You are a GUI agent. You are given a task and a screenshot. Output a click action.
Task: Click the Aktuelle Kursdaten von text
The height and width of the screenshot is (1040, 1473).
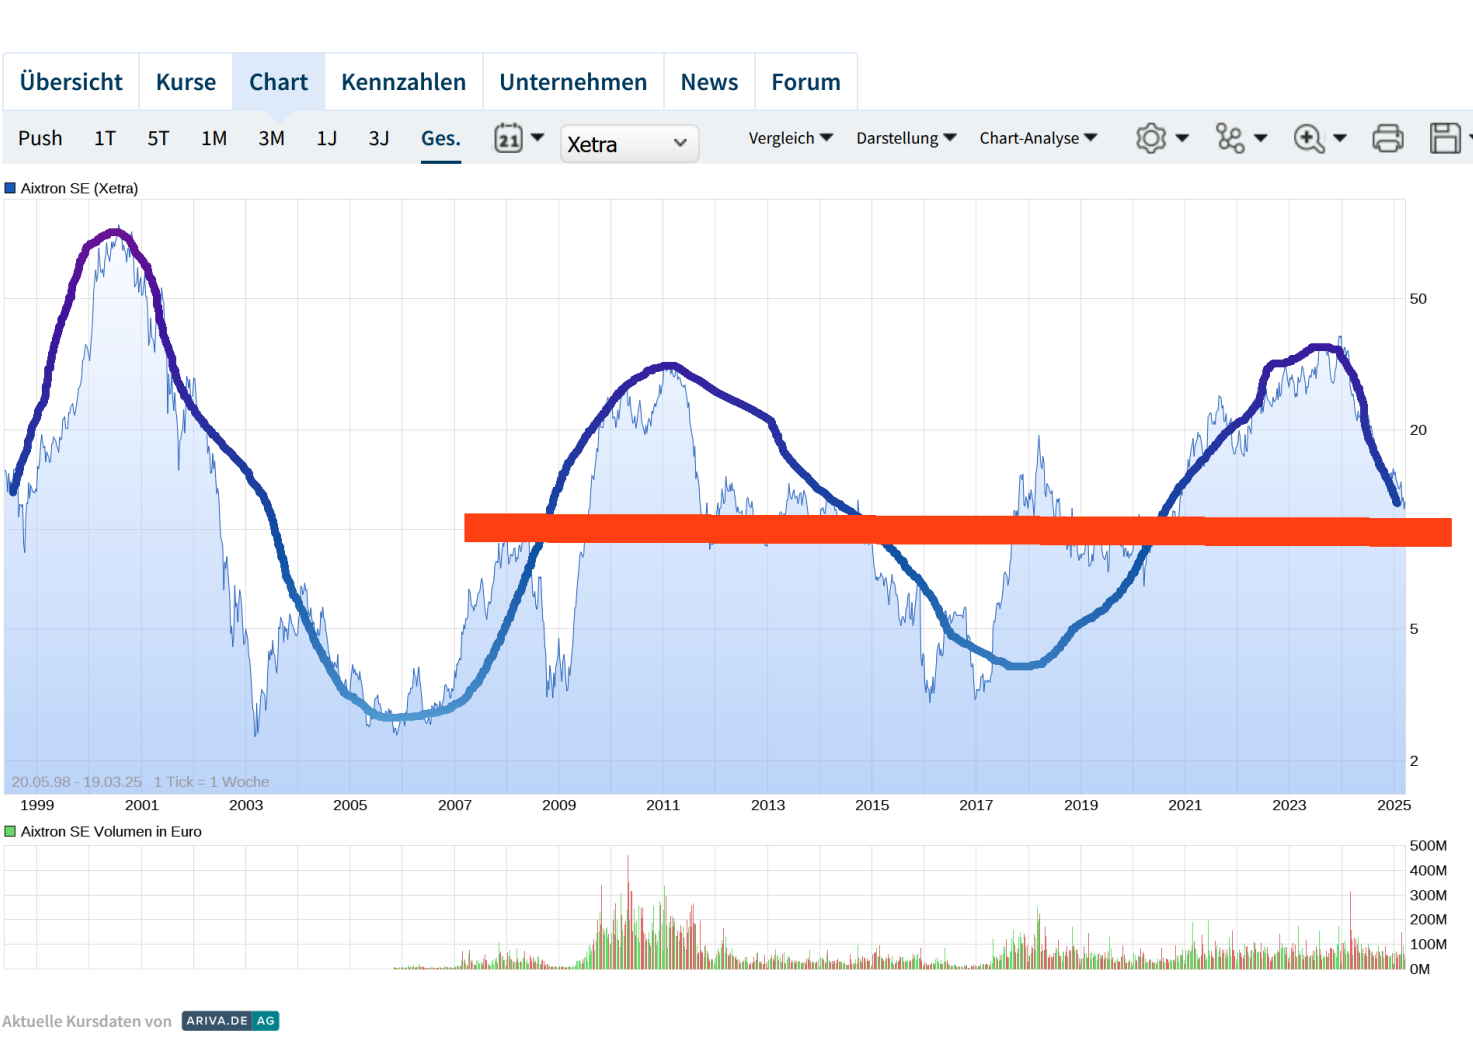click(x=87, y=1021)
